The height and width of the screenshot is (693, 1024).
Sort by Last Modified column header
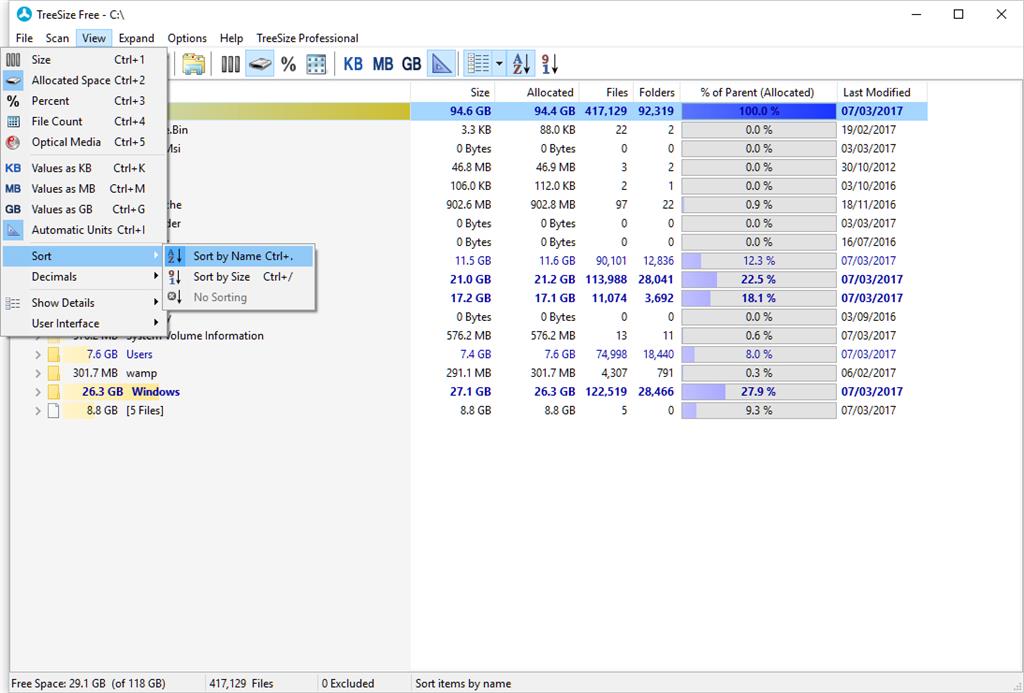click(882, 92)
